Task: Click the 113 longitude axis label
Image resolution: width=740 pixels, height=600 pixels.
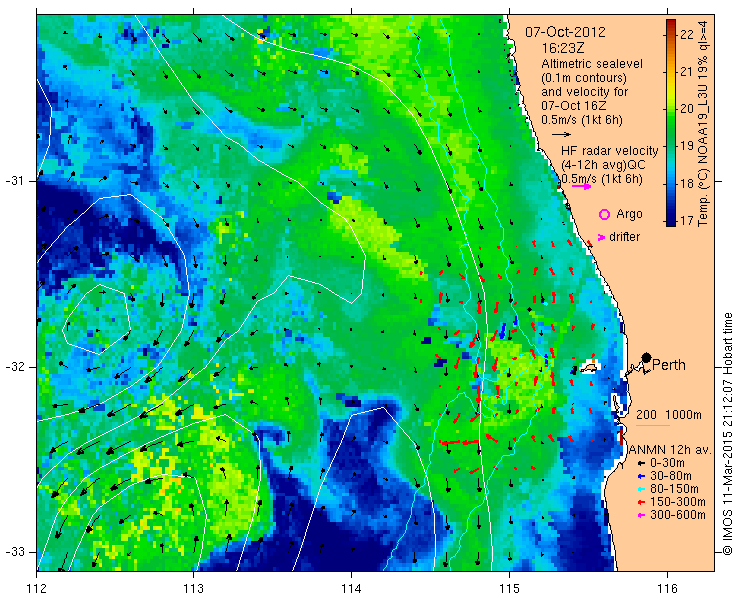Action: tap(194, 589)
